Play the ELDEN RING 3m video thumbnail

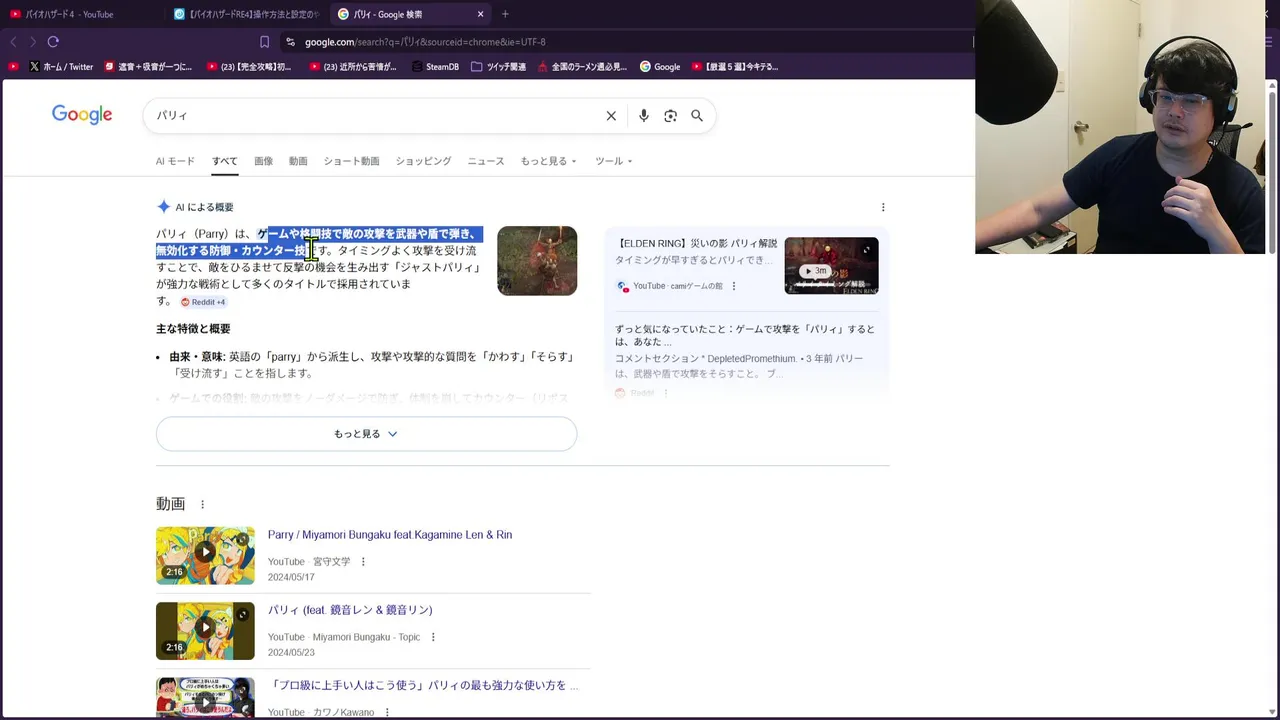831,265
